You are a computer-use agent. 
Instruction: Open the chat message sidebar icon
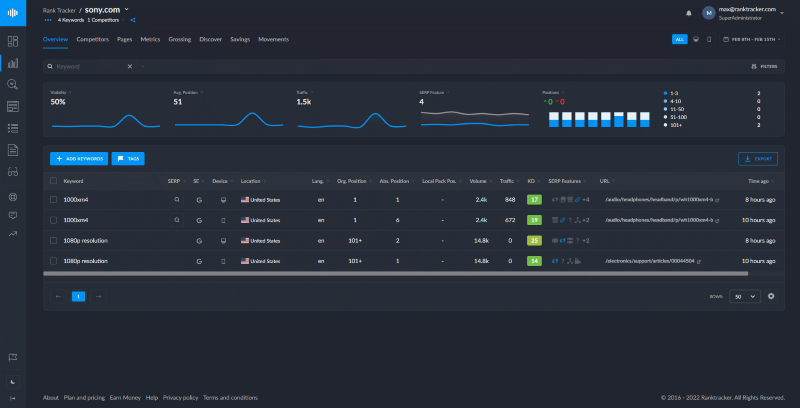coord(13,215)
